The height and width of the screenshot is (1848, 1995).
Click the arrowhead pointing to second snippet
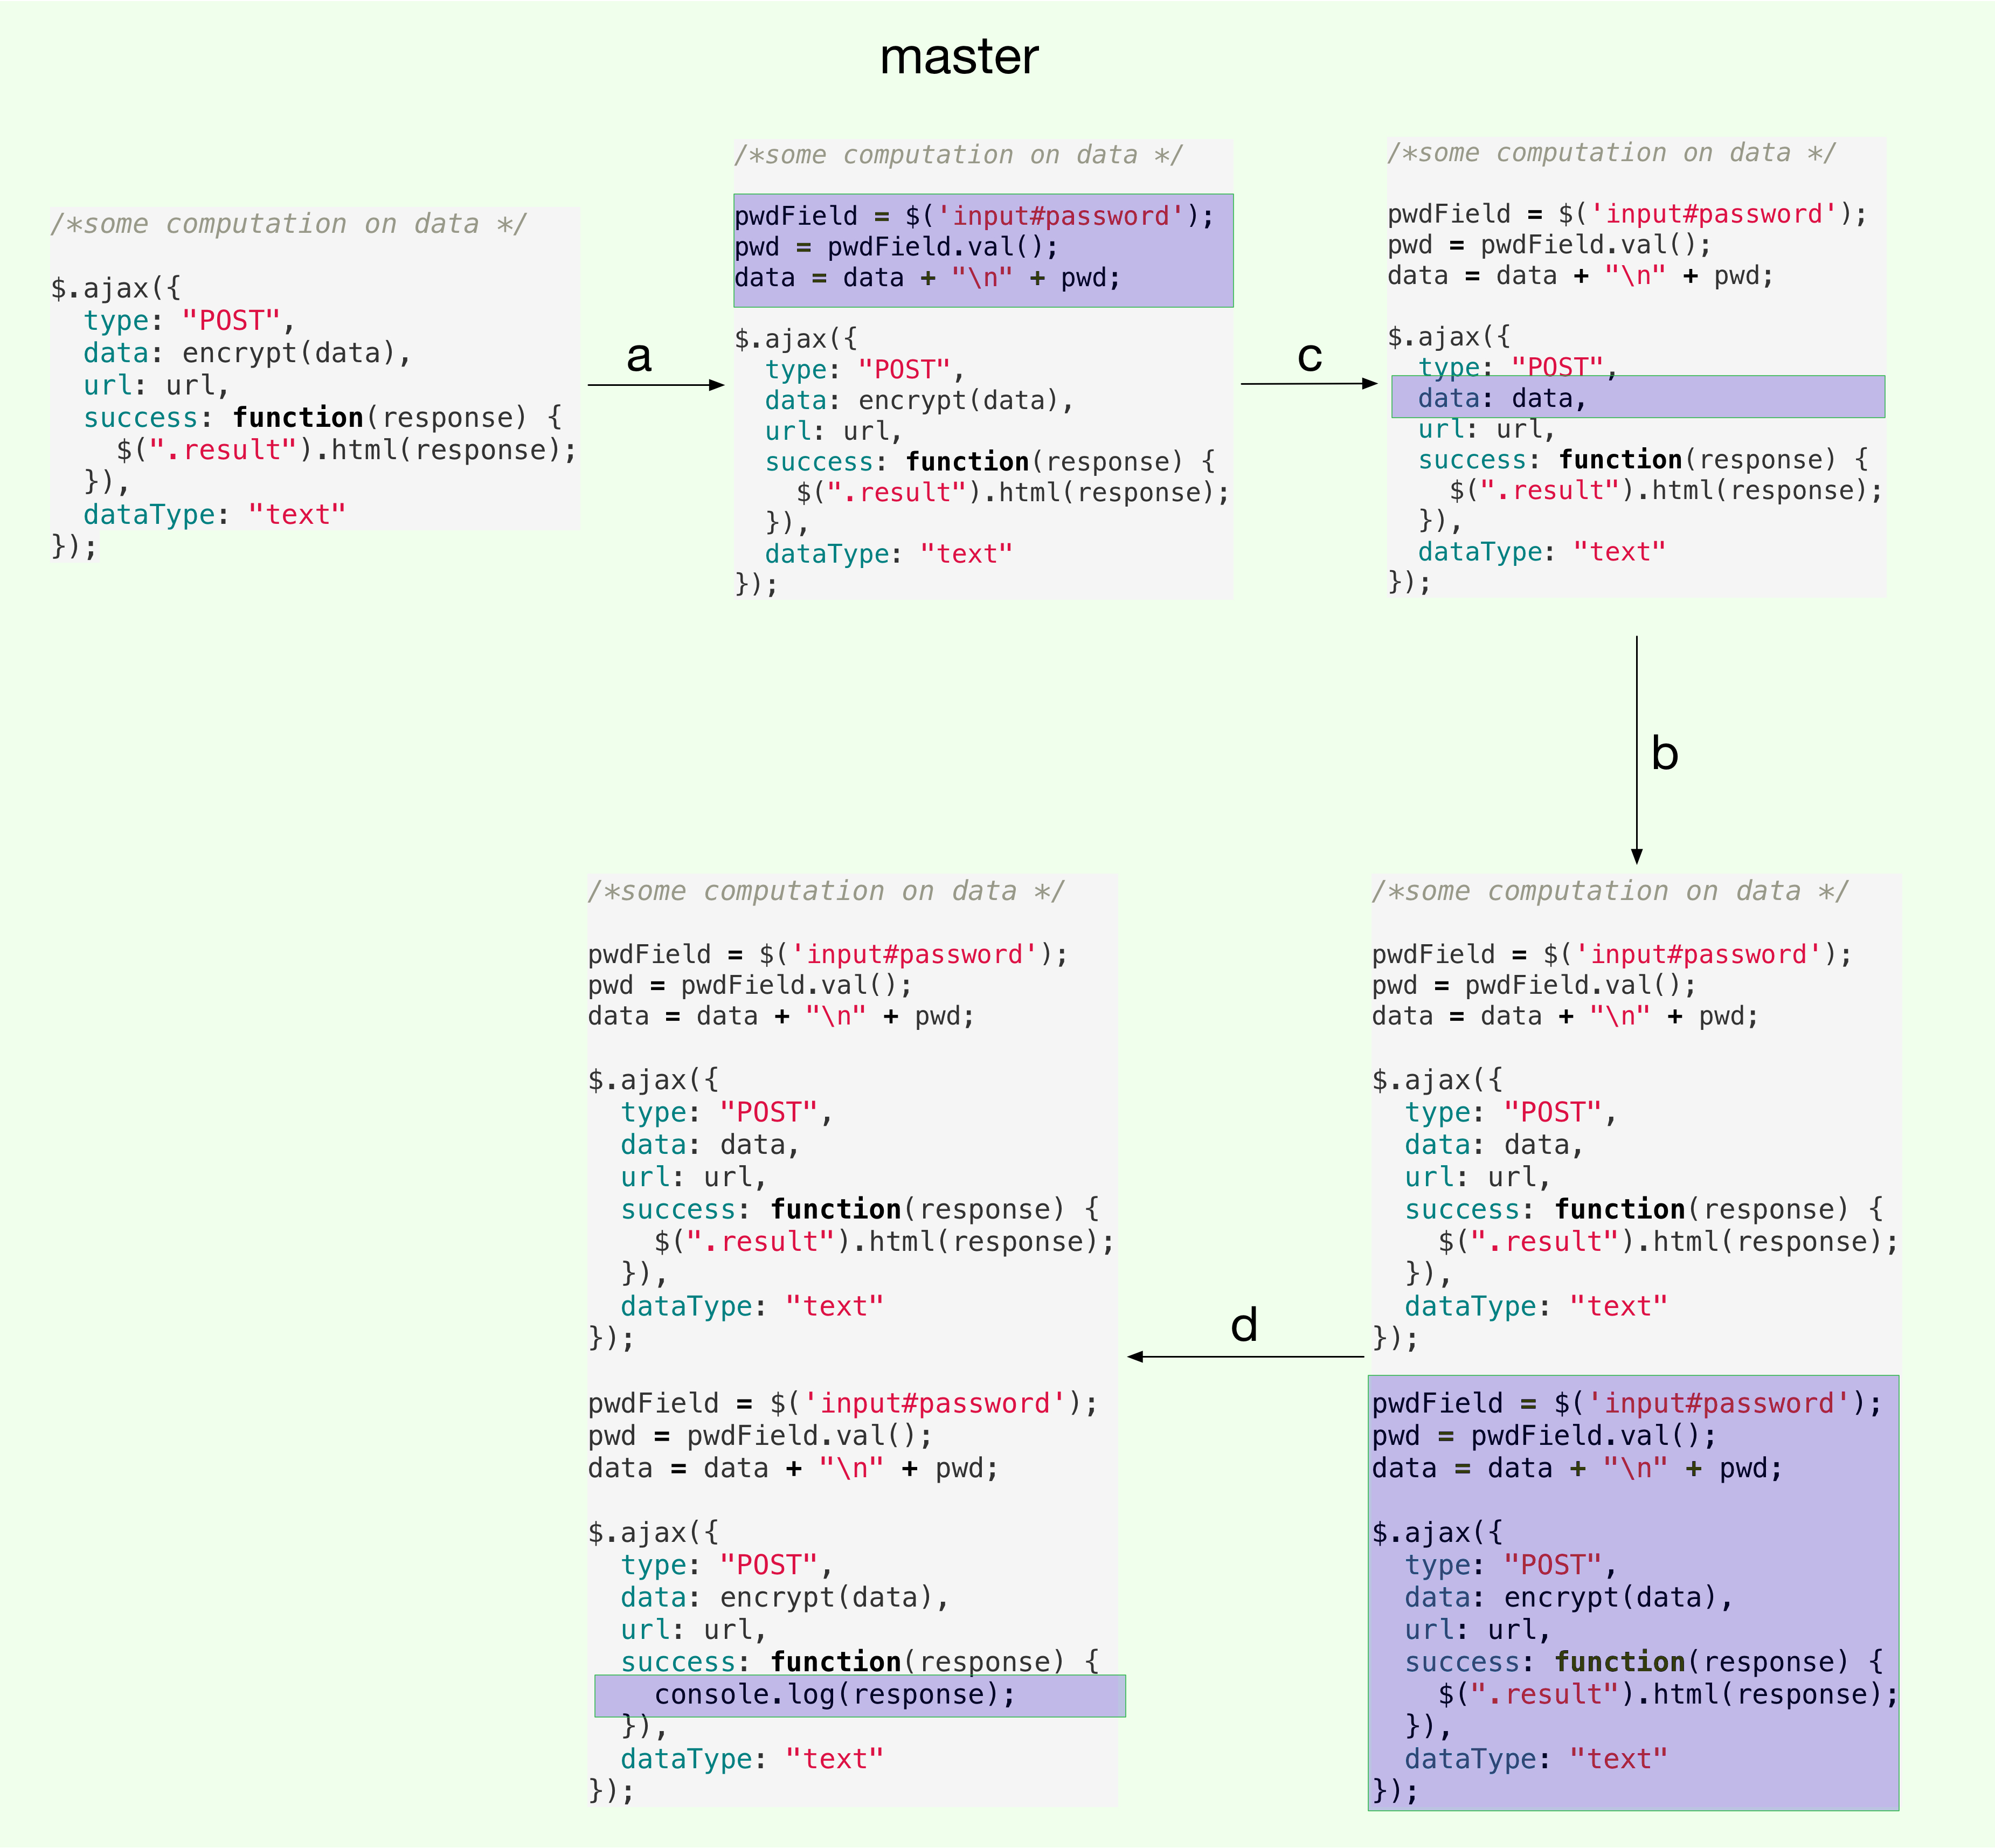pyautogui.click(x=716, y=385)
